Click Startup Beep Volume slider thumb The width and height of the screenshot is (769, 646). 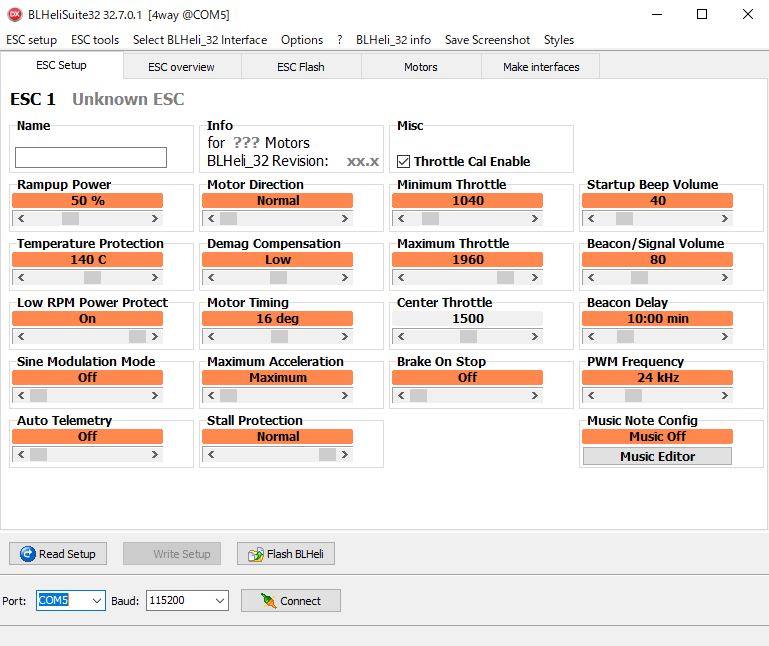(x=624, y=218)
